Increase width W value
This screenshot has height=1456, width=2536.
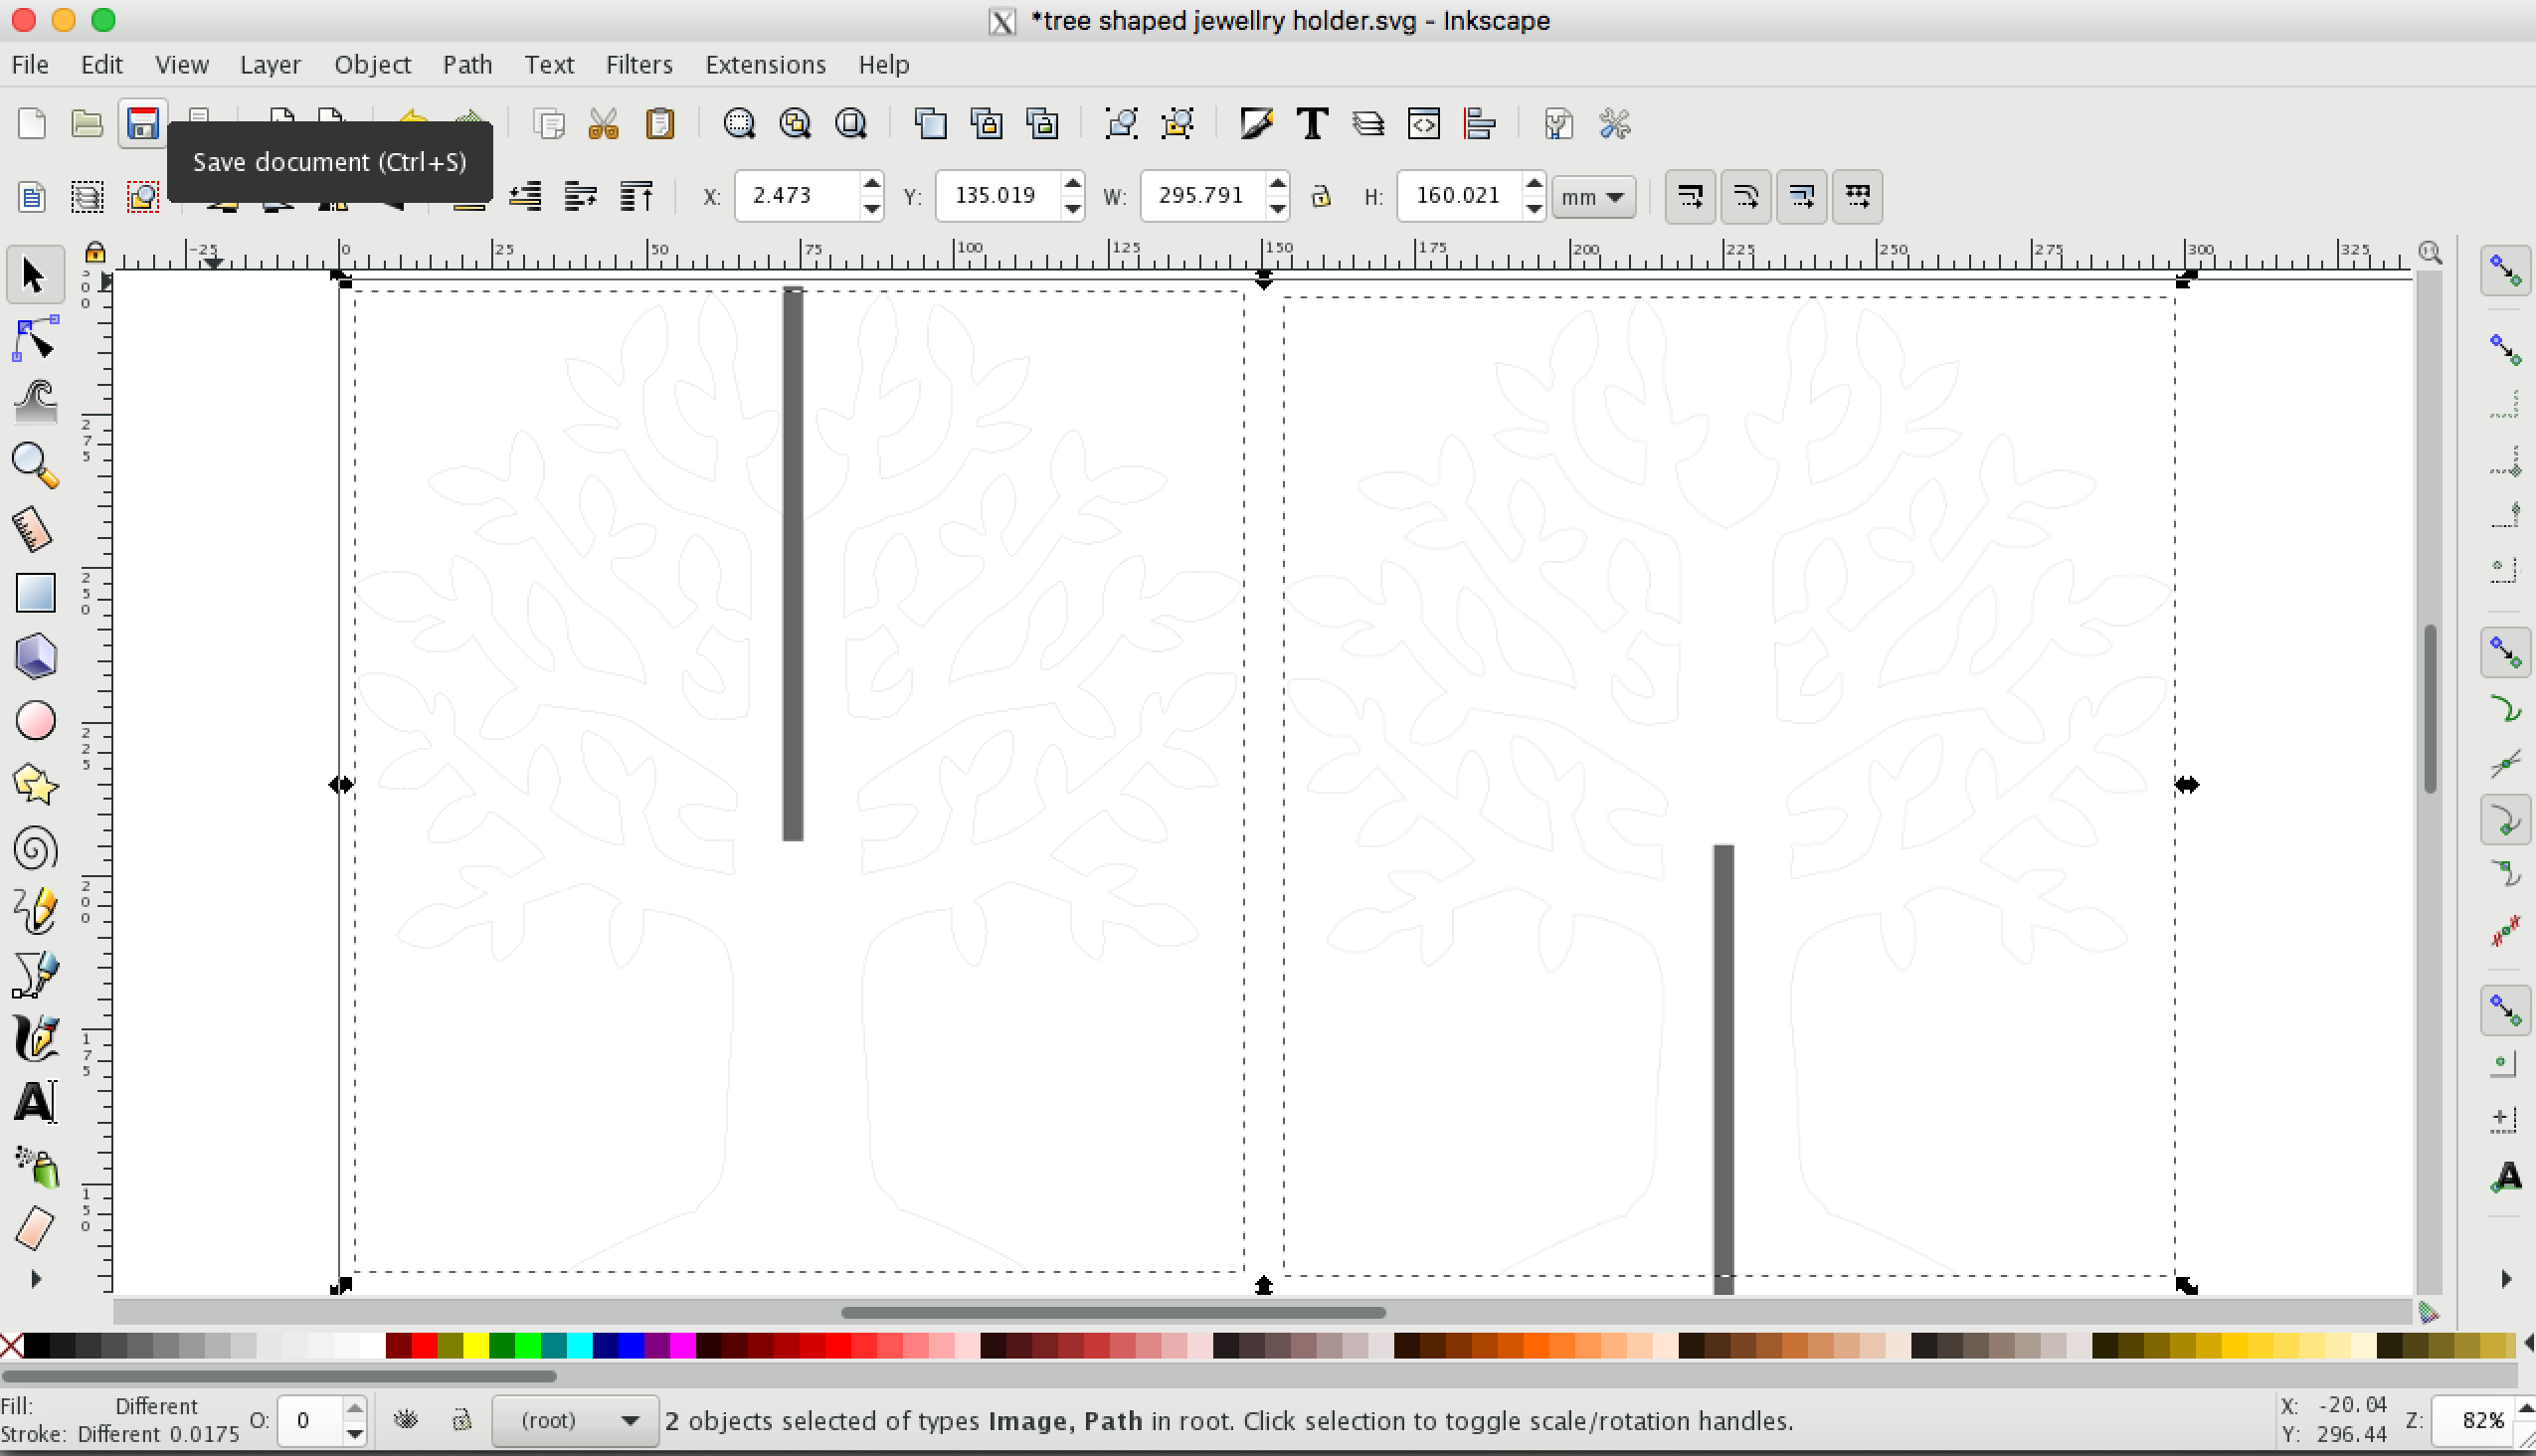point(1277,185)
